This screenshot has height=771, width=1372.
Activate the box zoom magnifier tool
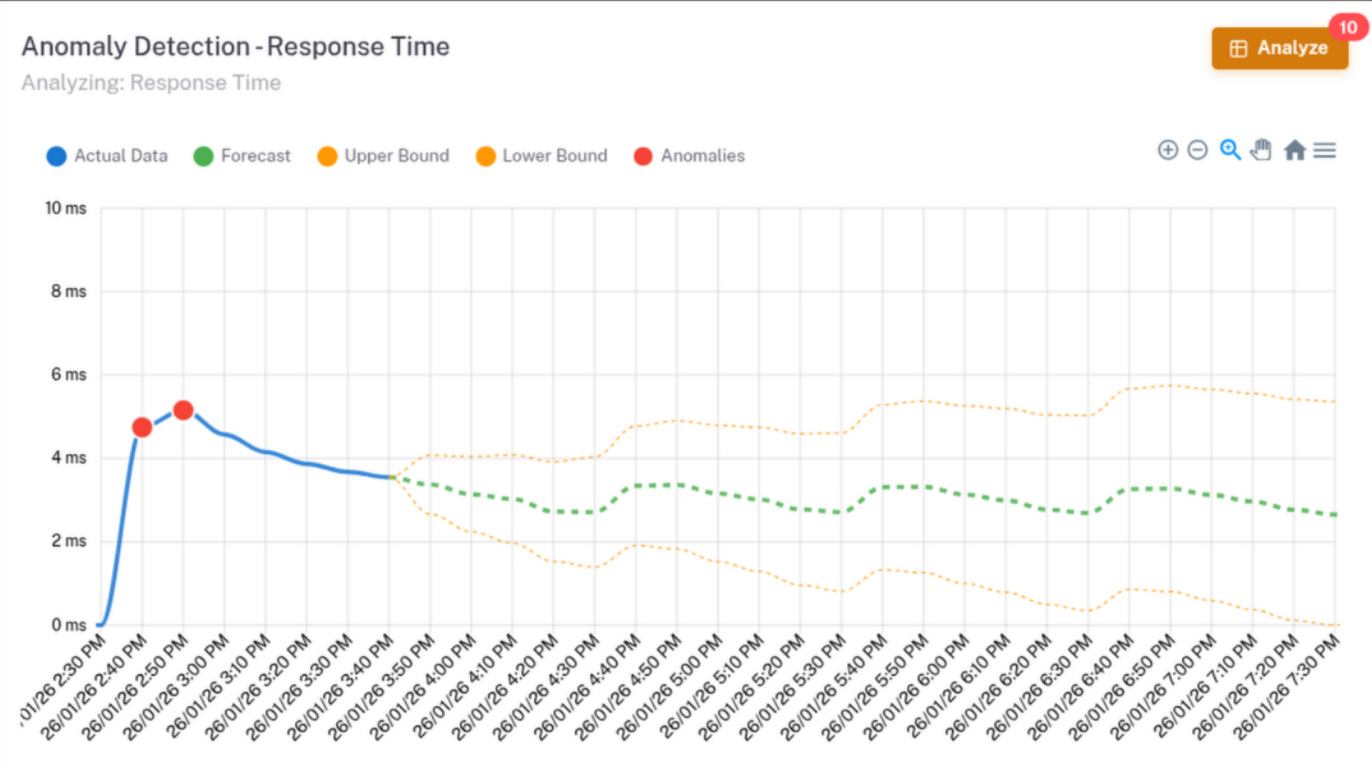click(x=1230, y=149)
